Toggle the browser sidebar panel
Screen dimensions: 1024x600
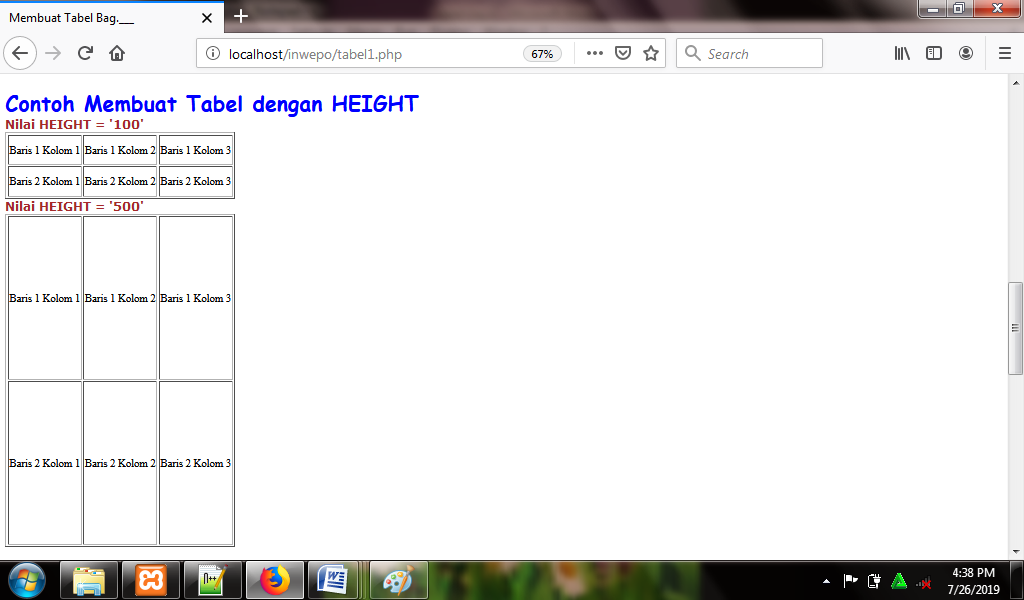tap(933, 53)
